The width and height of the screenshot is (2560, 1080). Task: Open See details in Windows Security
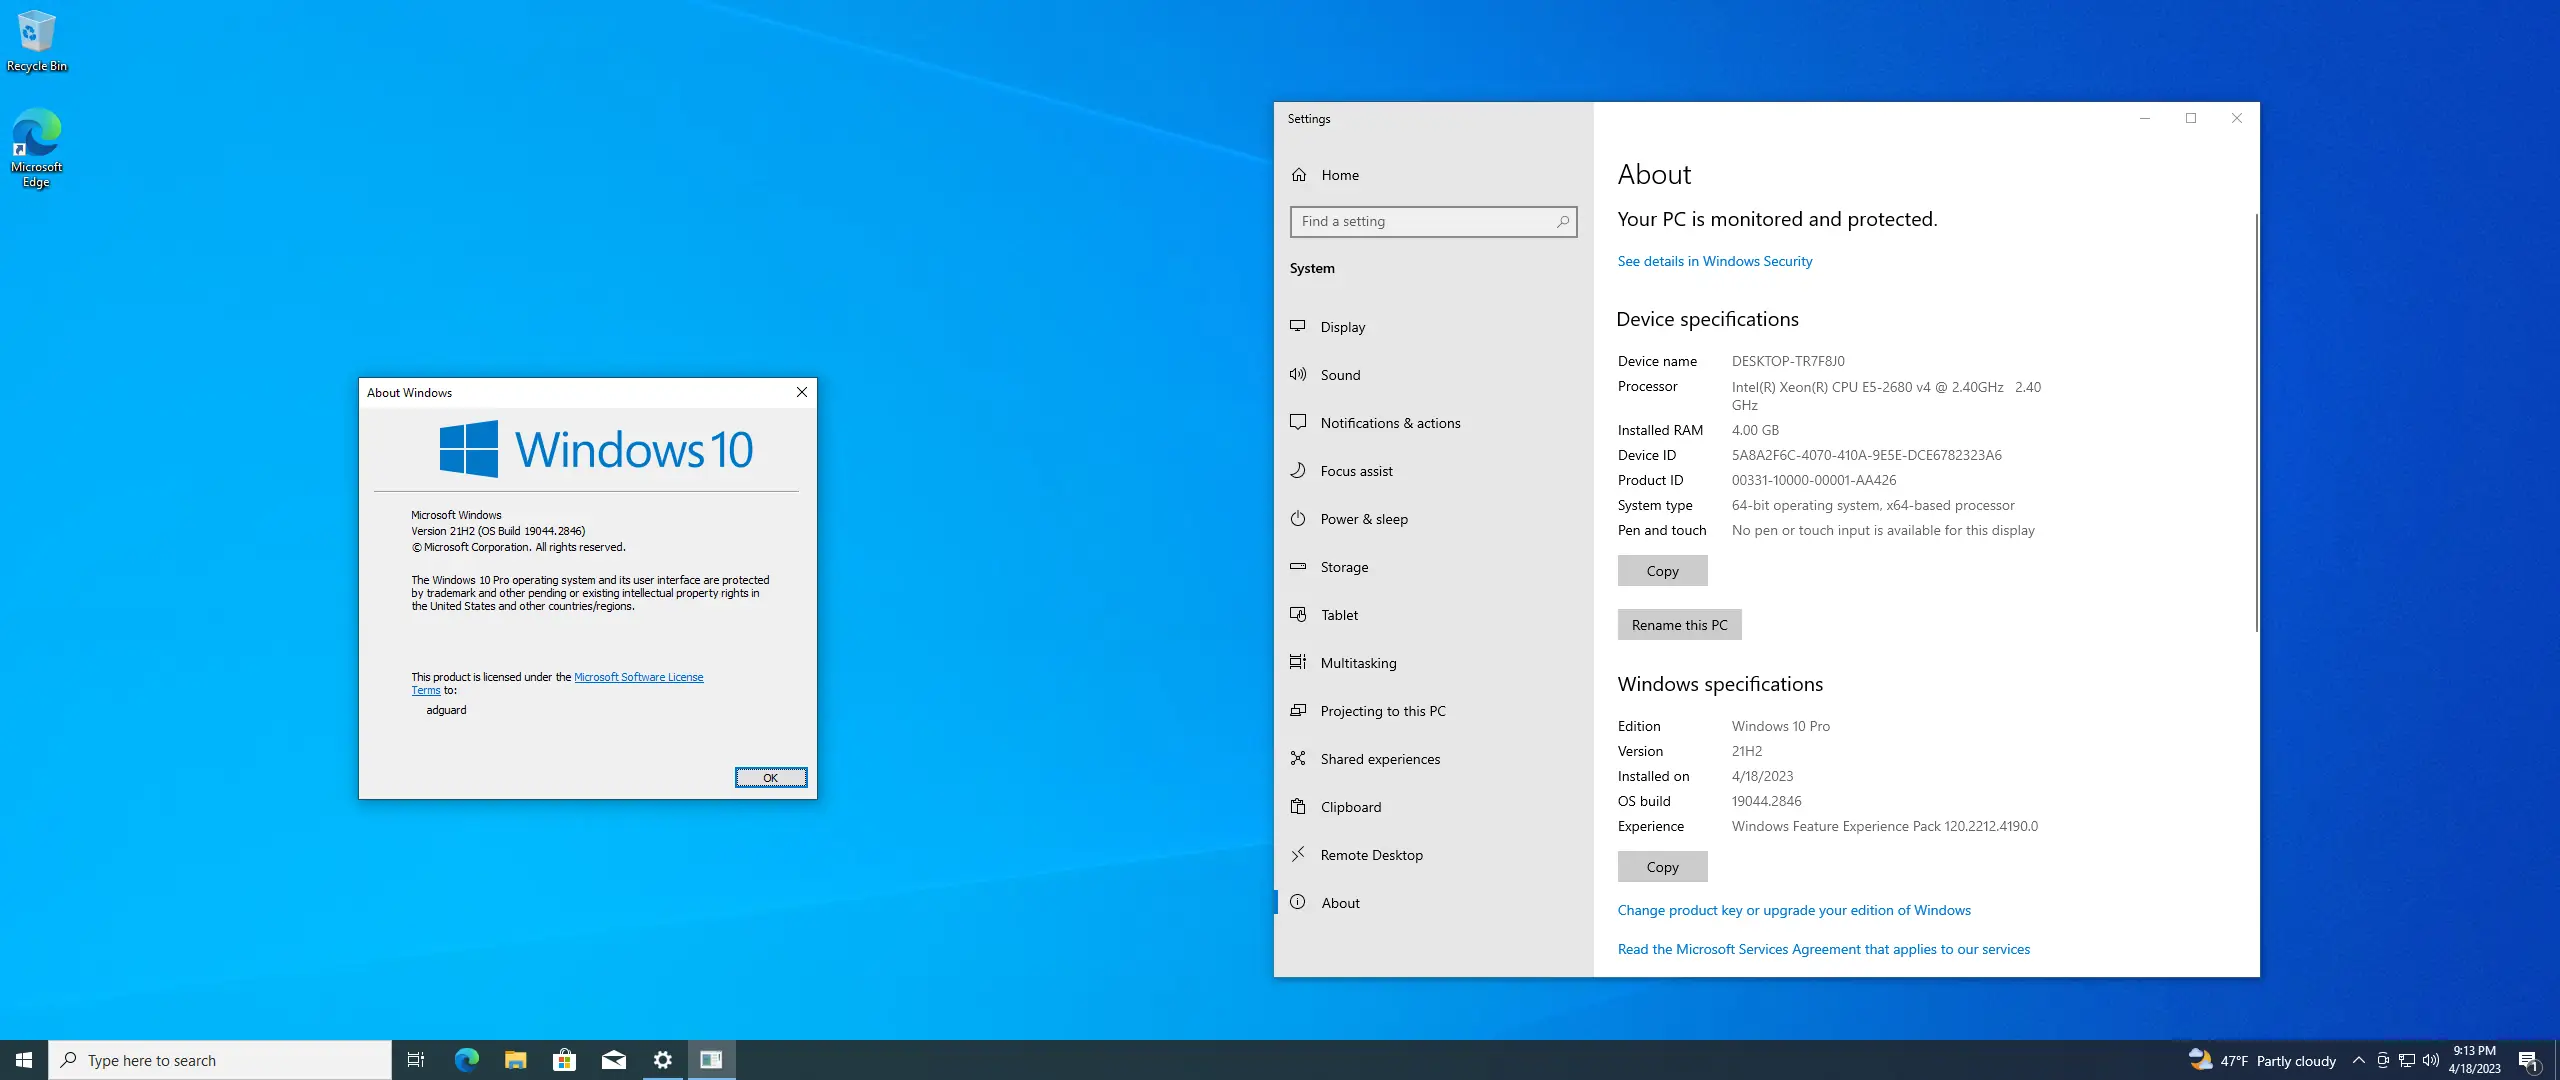pyautogui.click(x=1715, y=260)
